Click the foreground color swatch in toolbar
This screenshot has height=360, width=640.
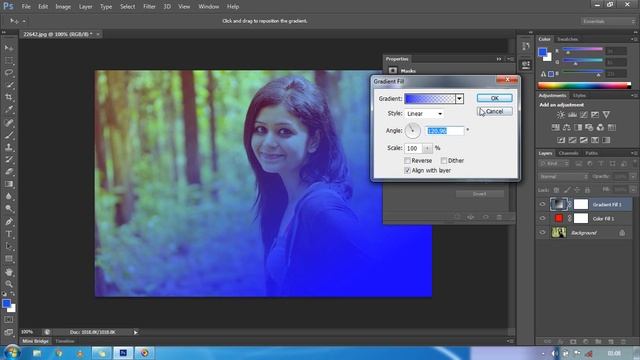tap(7, 303)
